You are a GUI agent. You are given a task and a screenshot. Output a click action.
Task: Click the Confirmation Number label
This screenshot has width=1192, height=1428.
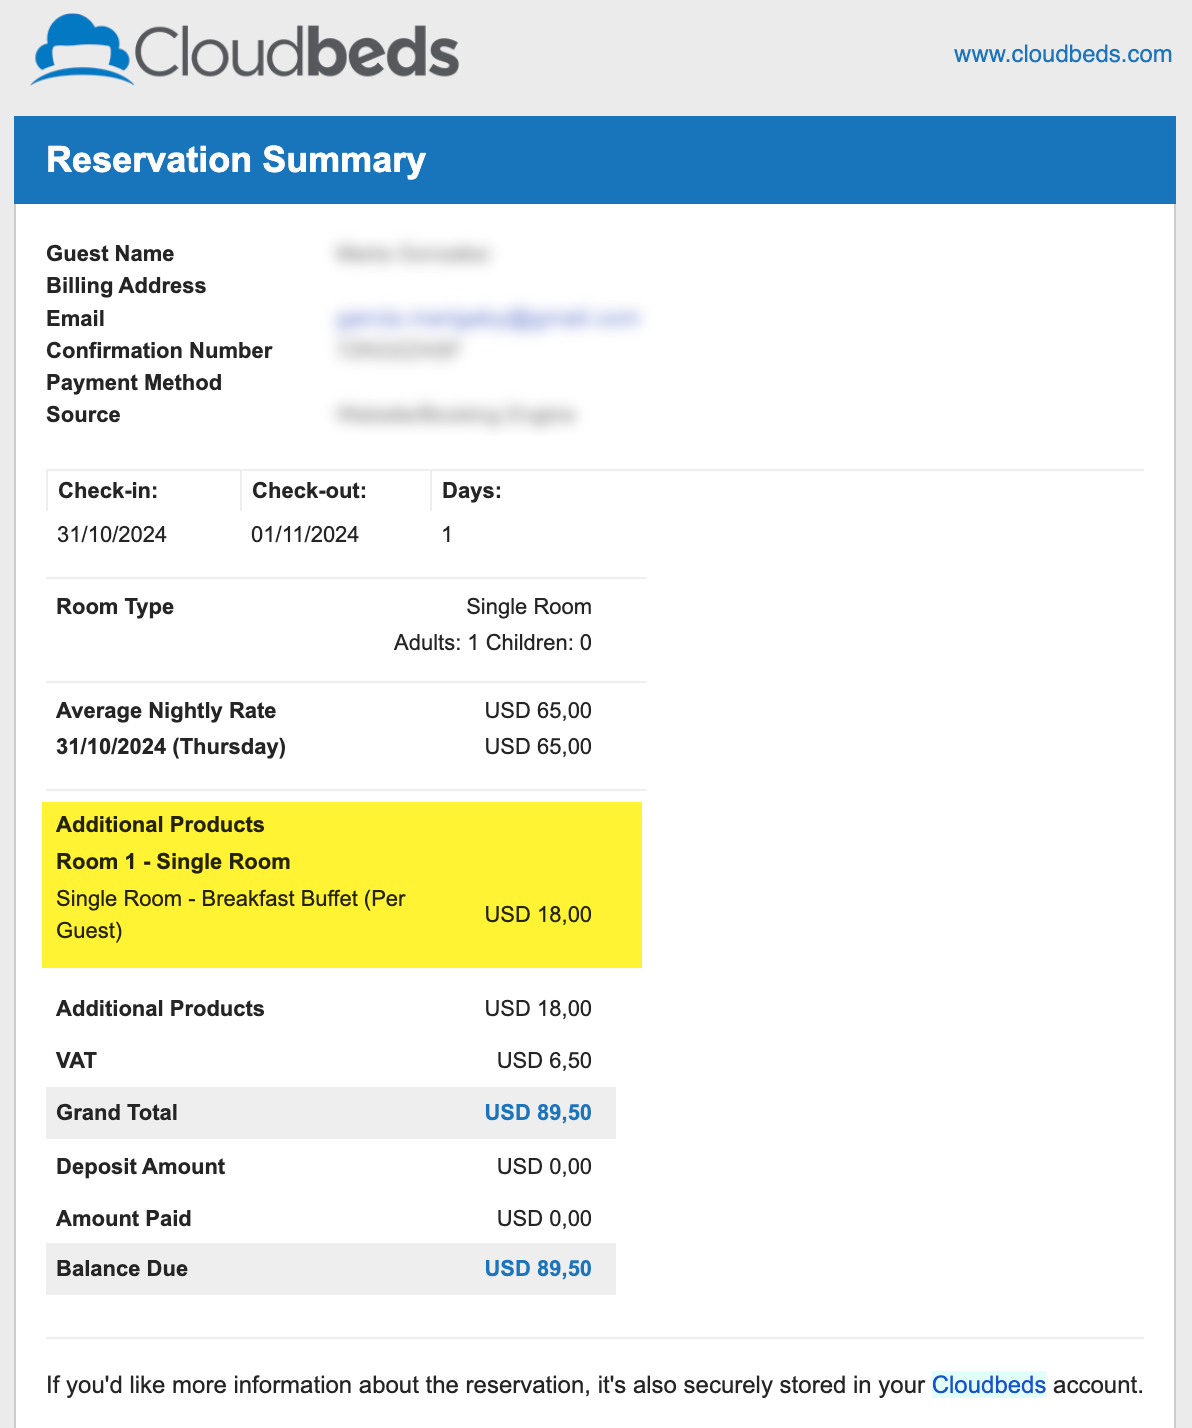(x=159, y=351)
